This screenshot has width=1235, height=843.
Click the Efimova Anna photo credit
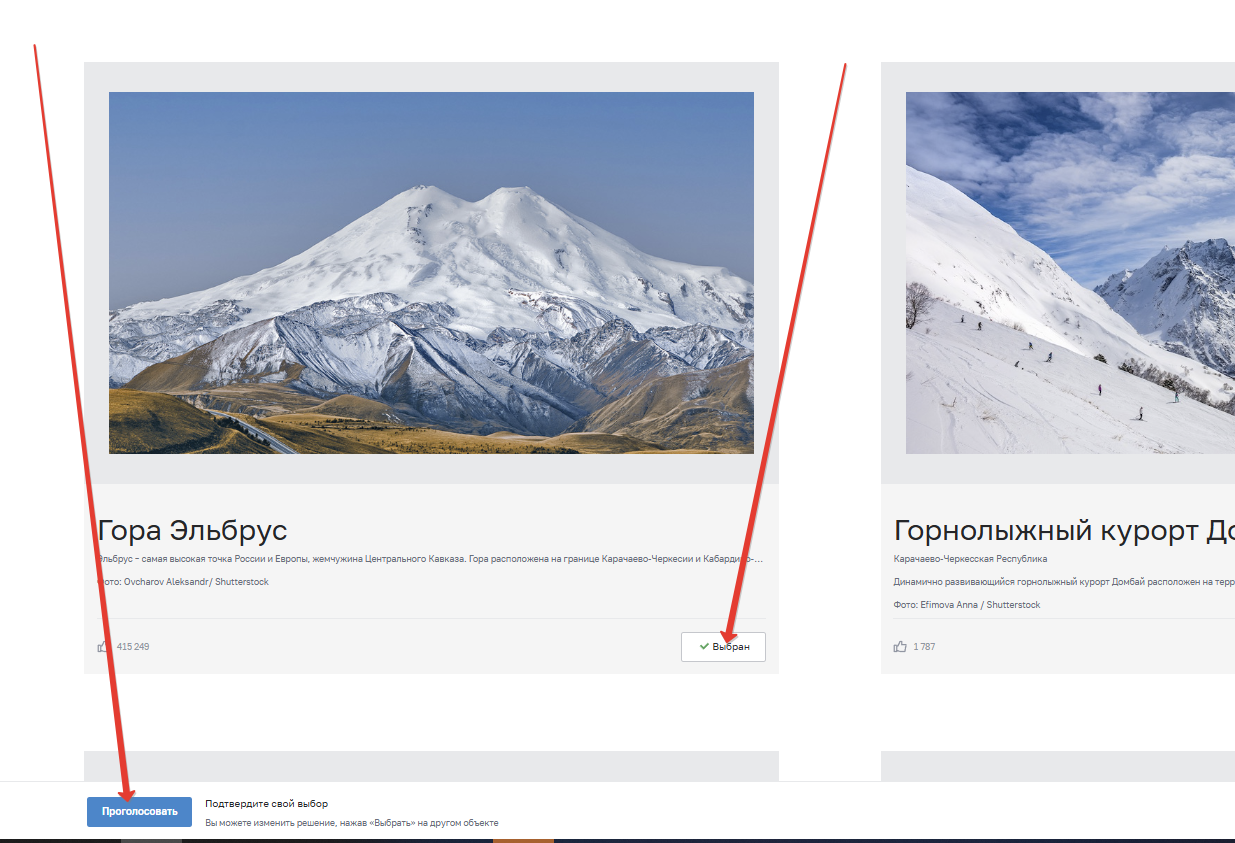coord(967,605)
